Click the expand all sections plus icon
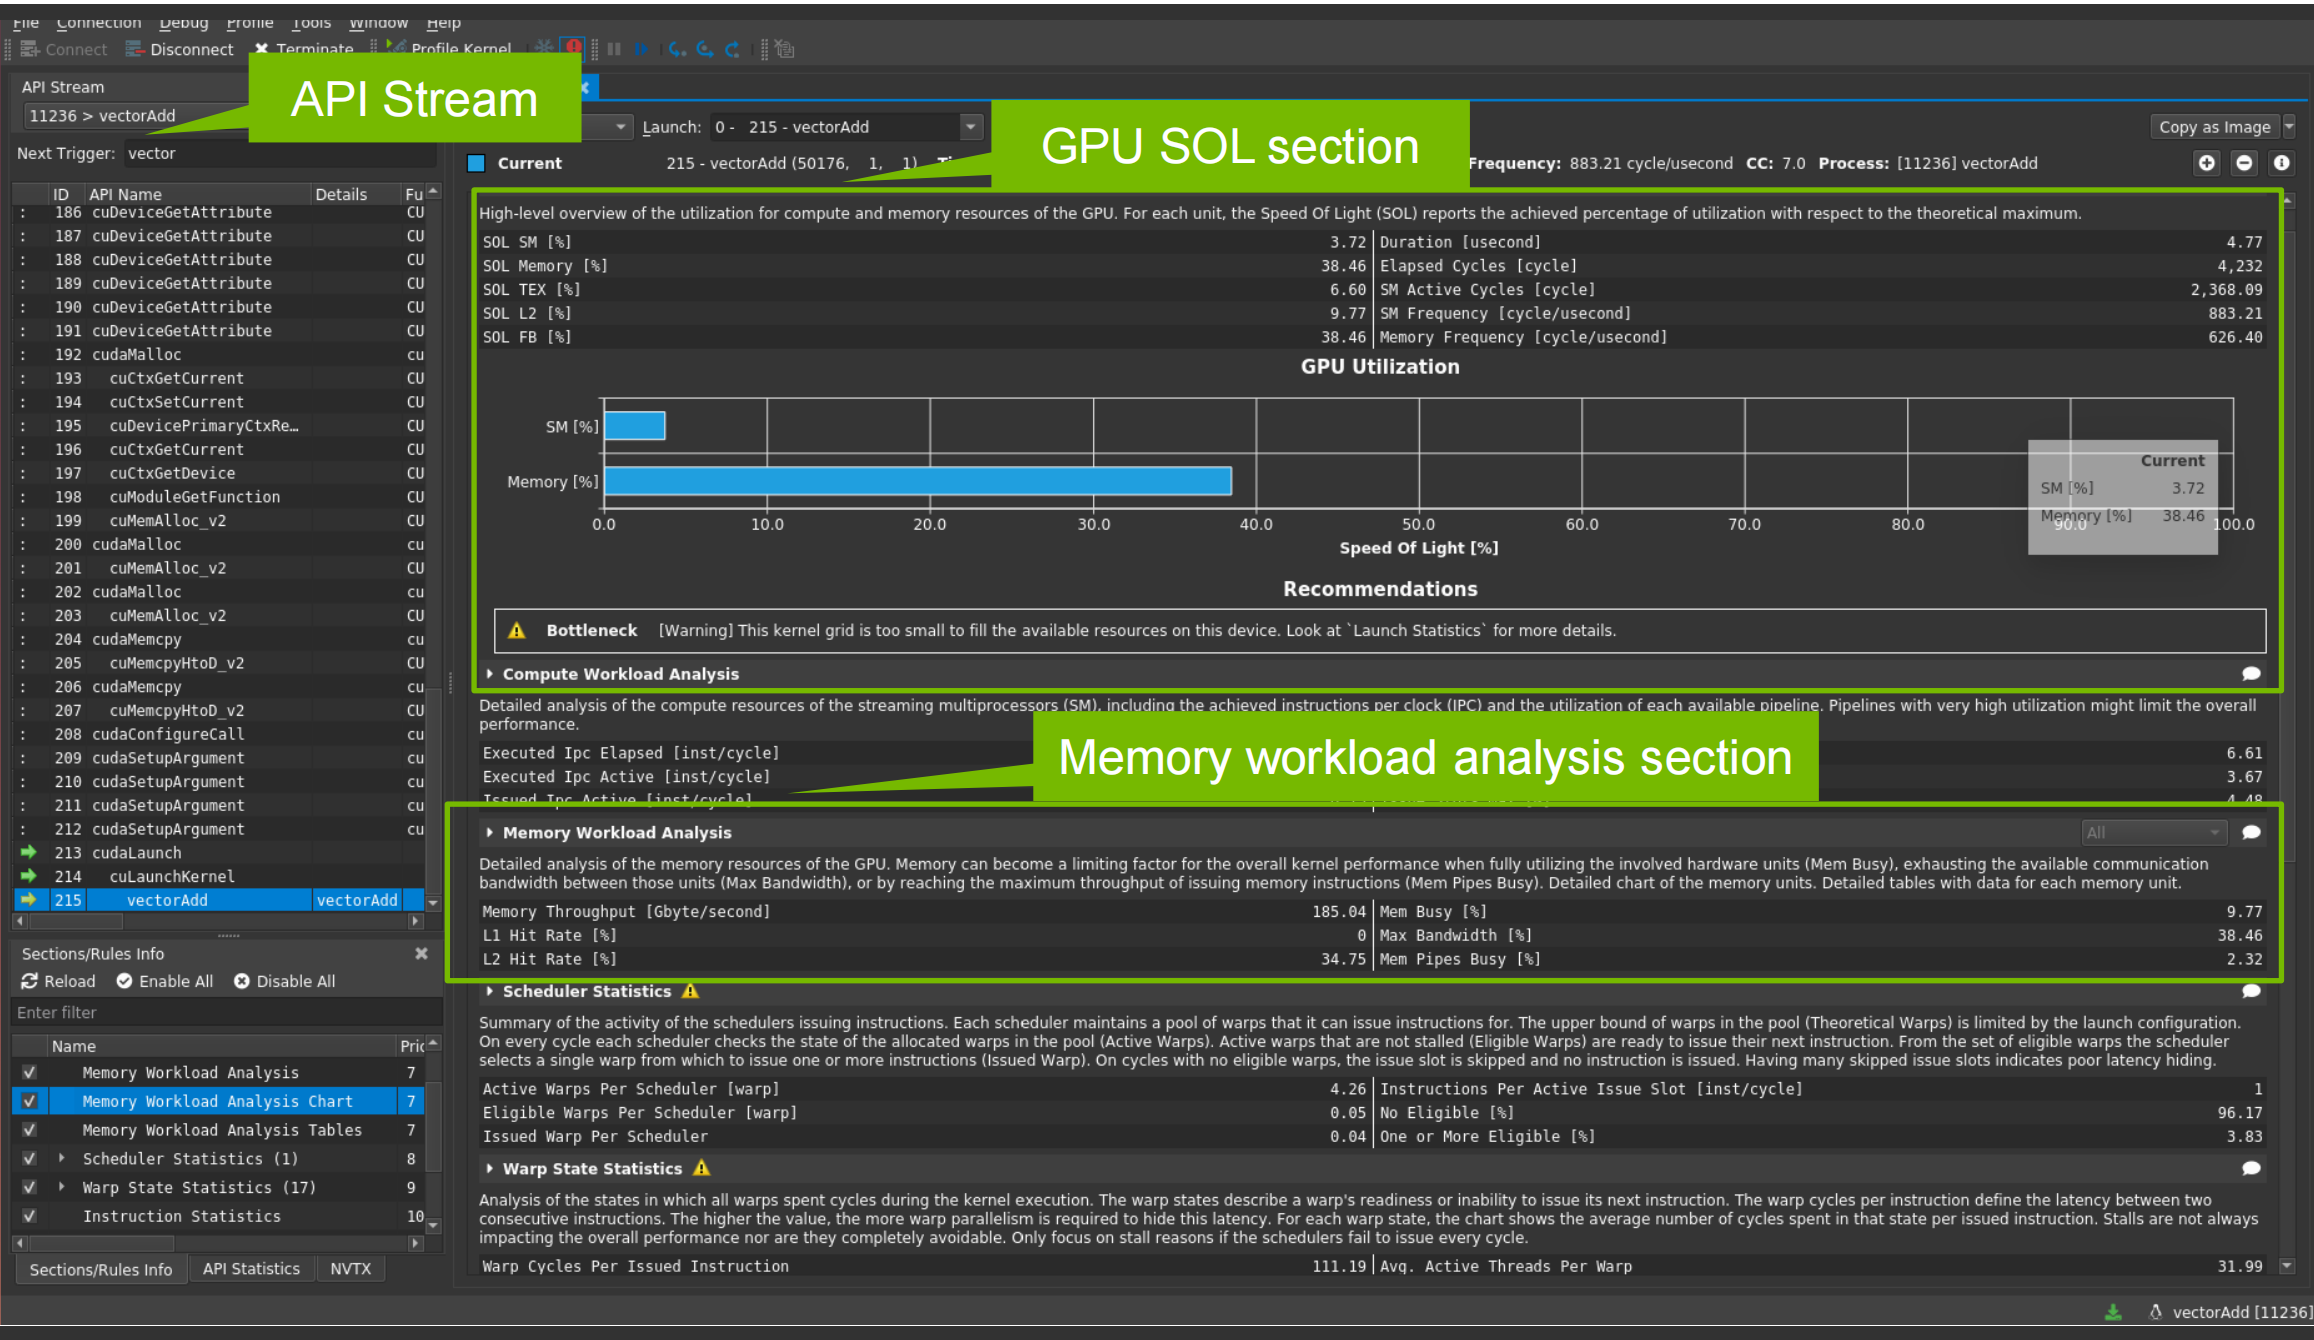 click(2206, 163)
